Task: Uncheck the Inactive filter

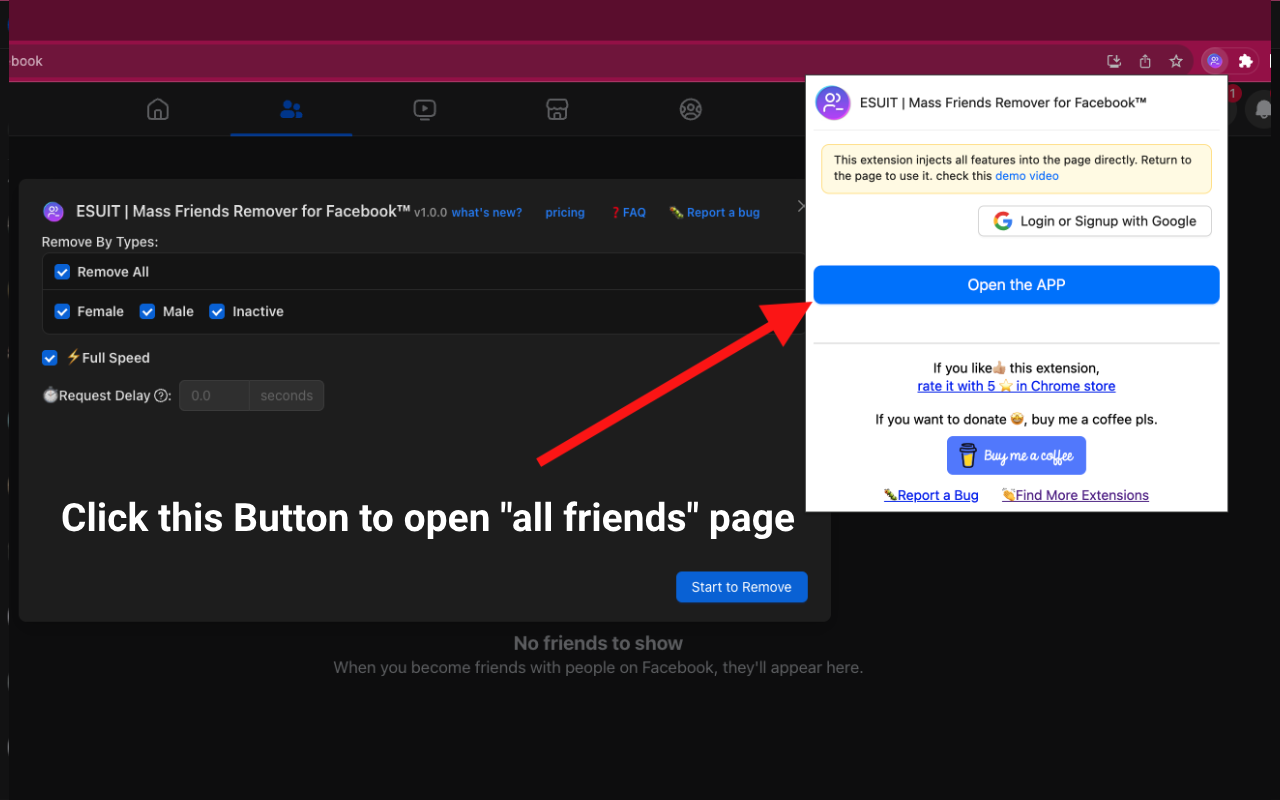Action: point(217,311)
